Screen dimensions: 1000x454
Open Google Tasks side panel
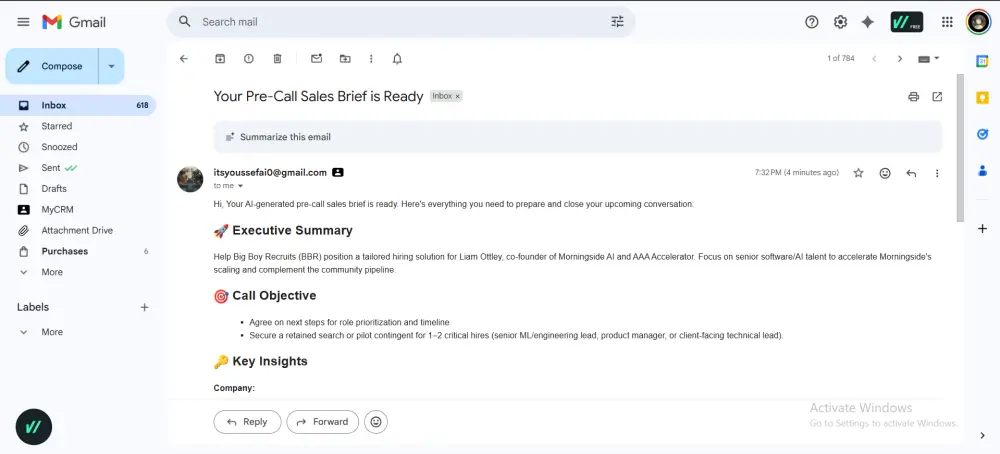pyautogui.click(x=982, y=134)
